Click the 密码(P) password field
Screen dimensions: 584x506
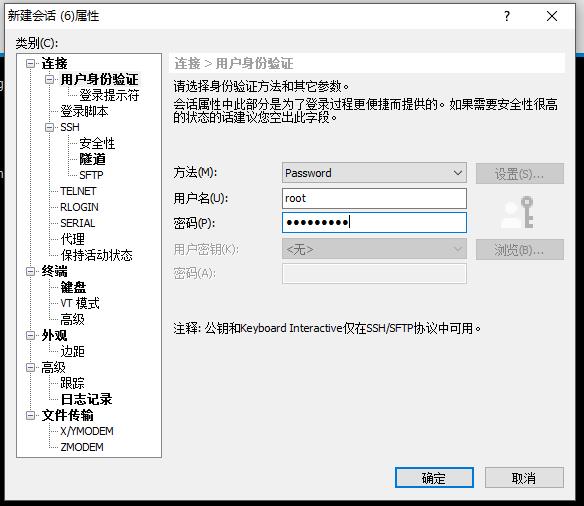pos(374,223)
